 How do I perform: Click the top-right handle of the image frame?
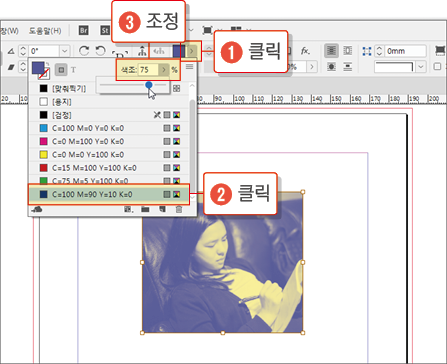(x=303, y=192)
